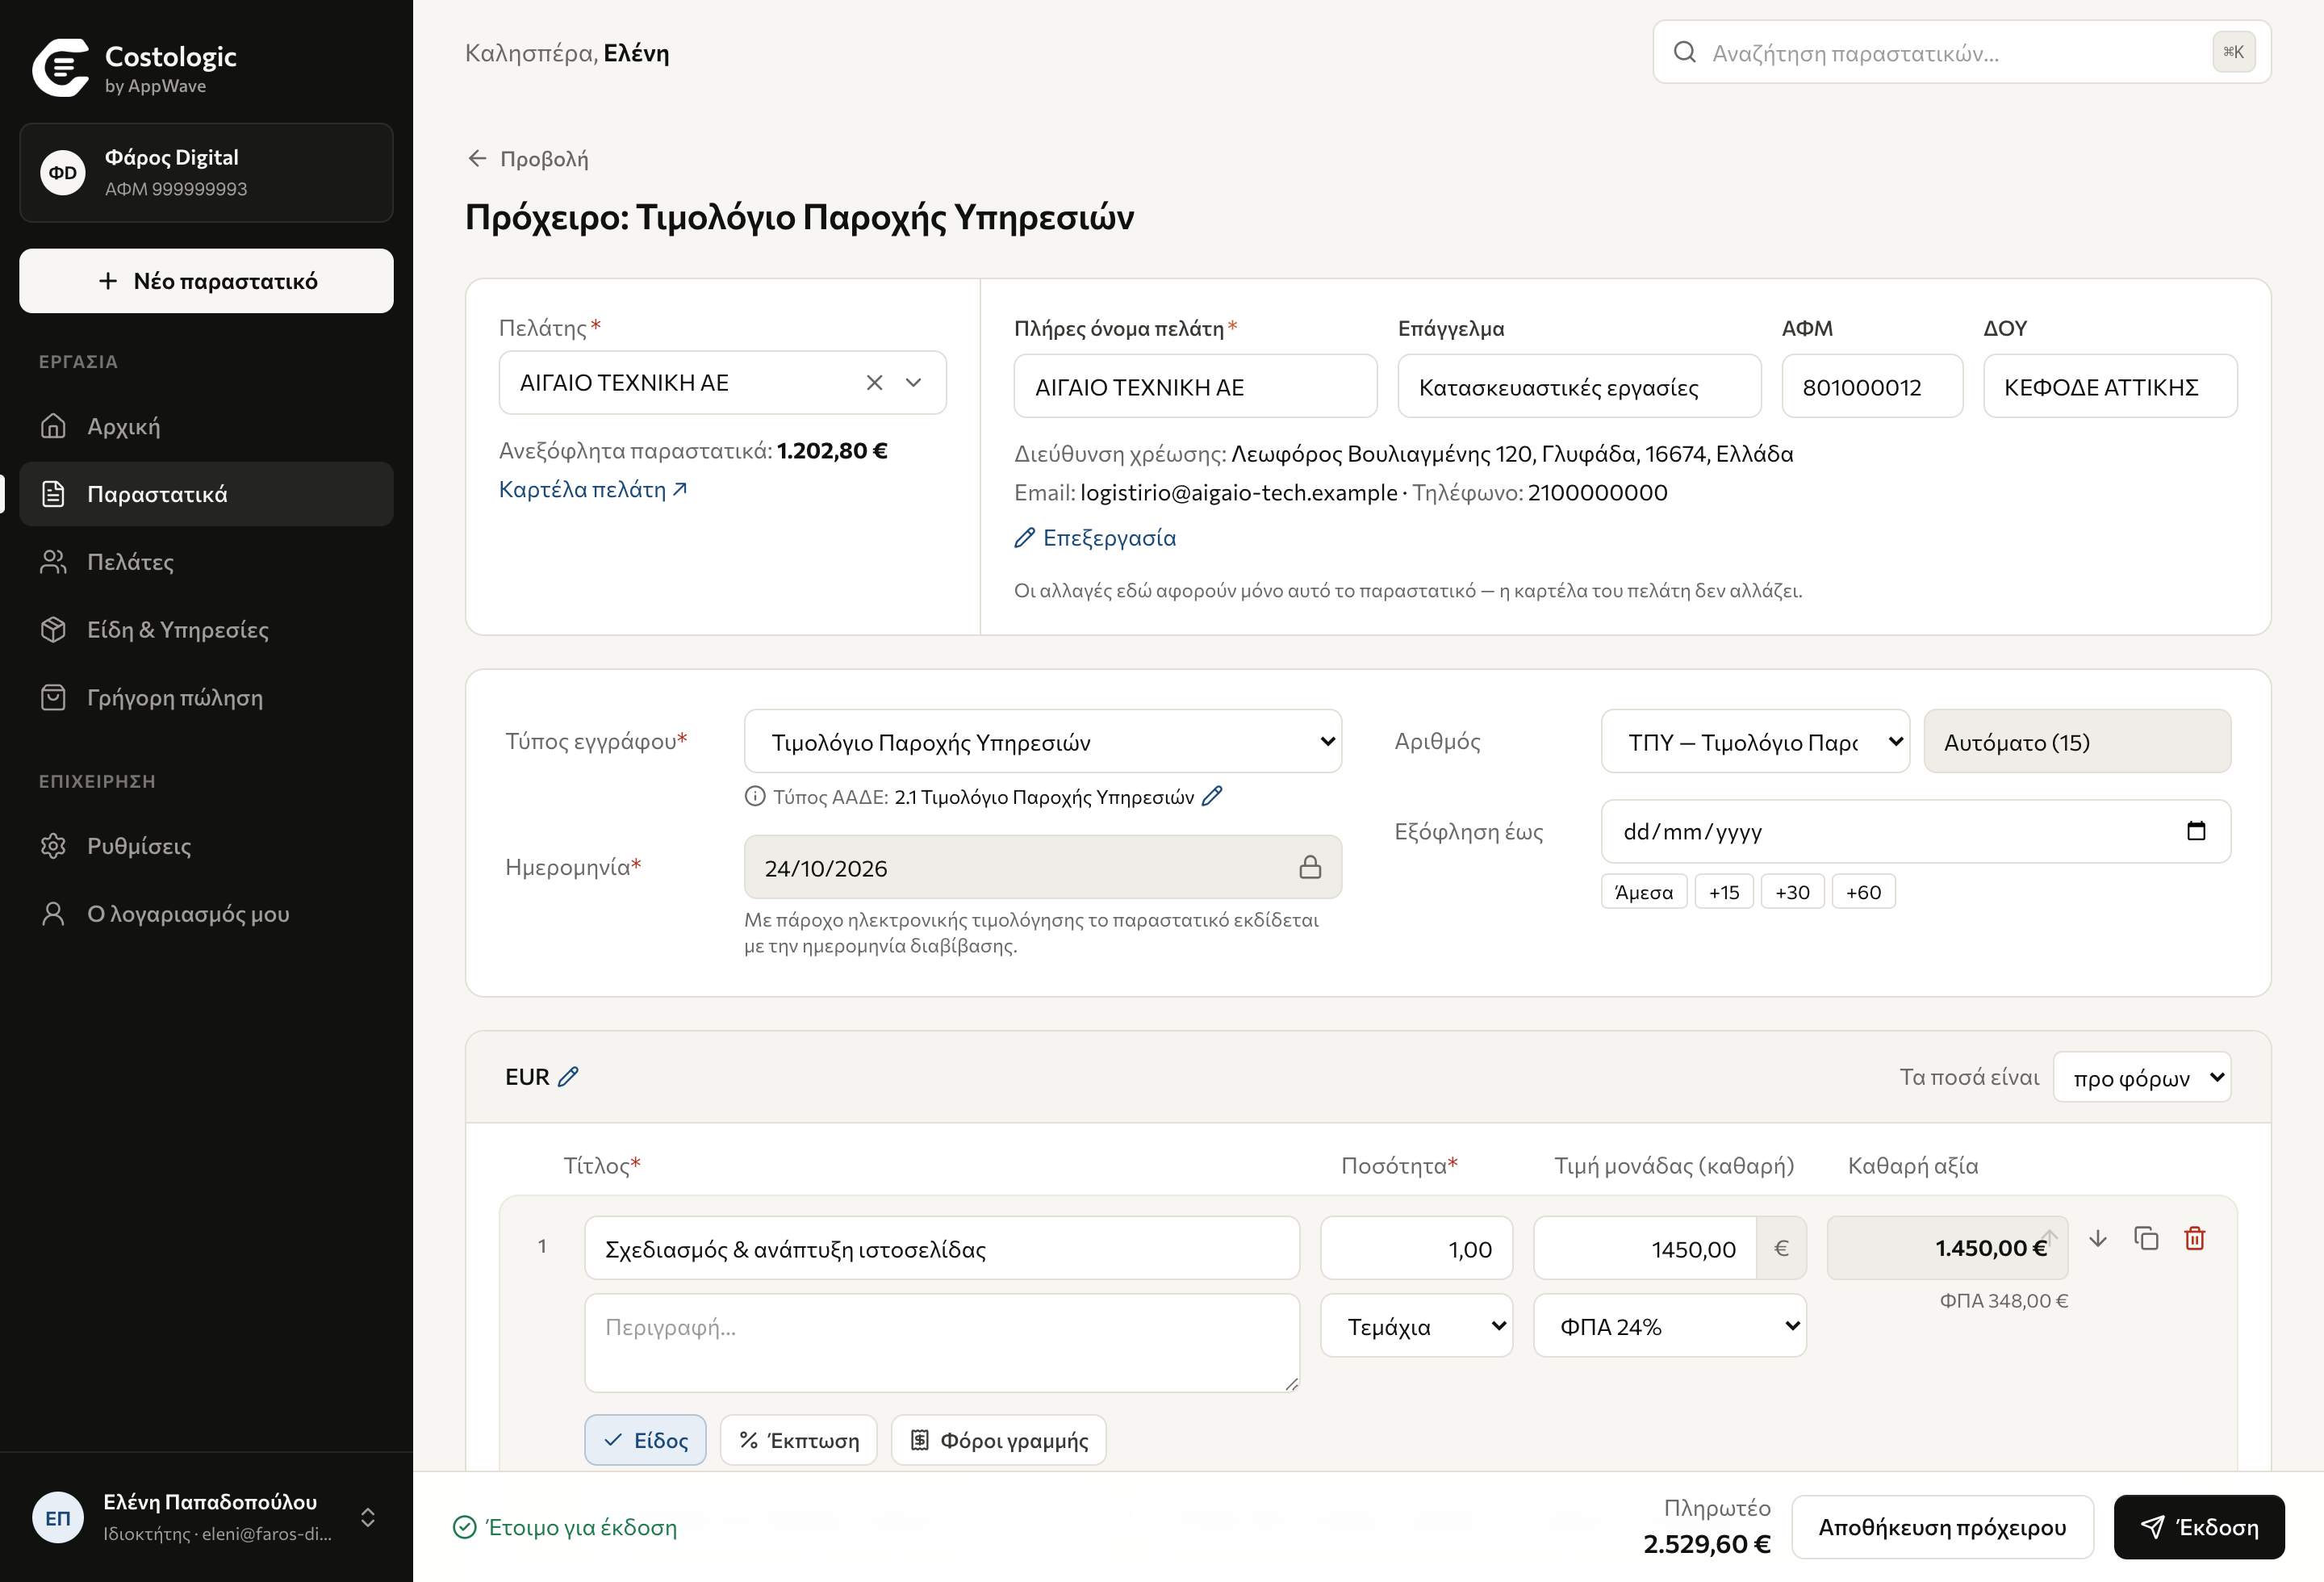Open Πελάτες in the sidebar
Viewport: 2324px width, 1582px height.
(206, 562)
